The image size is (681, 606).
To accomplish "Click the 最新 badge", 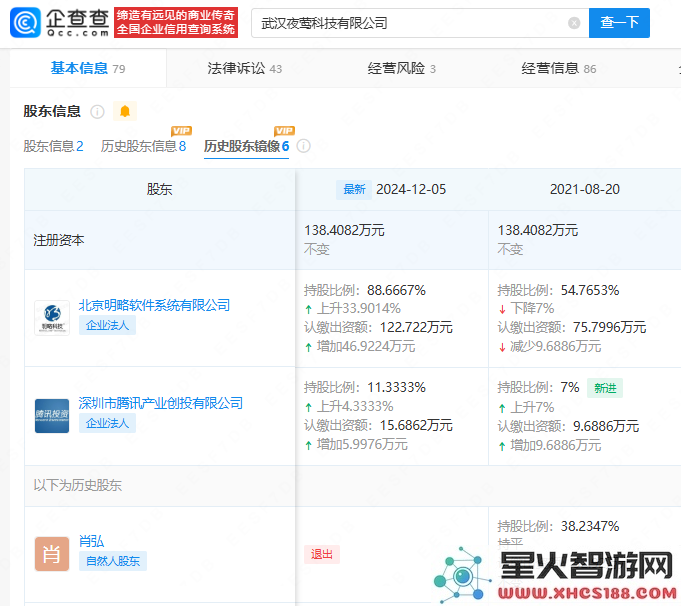I will click(x=354, y=189).
